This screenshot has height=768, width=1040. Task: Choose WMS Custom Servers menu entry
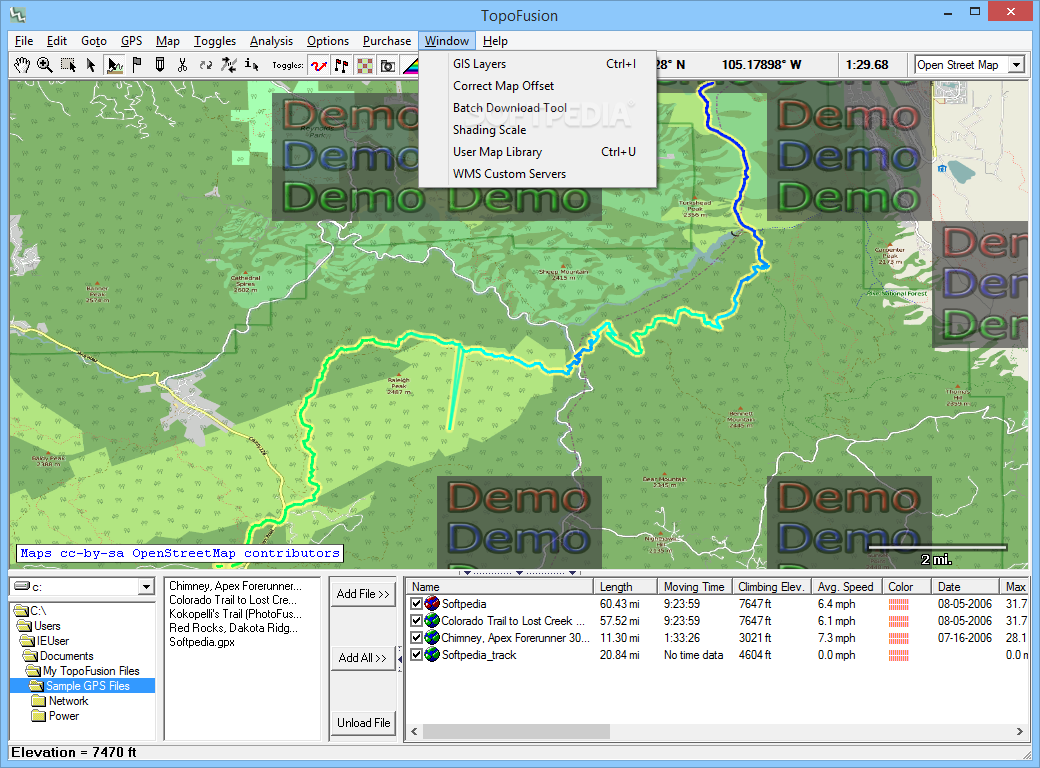click(x=538, y=174)
